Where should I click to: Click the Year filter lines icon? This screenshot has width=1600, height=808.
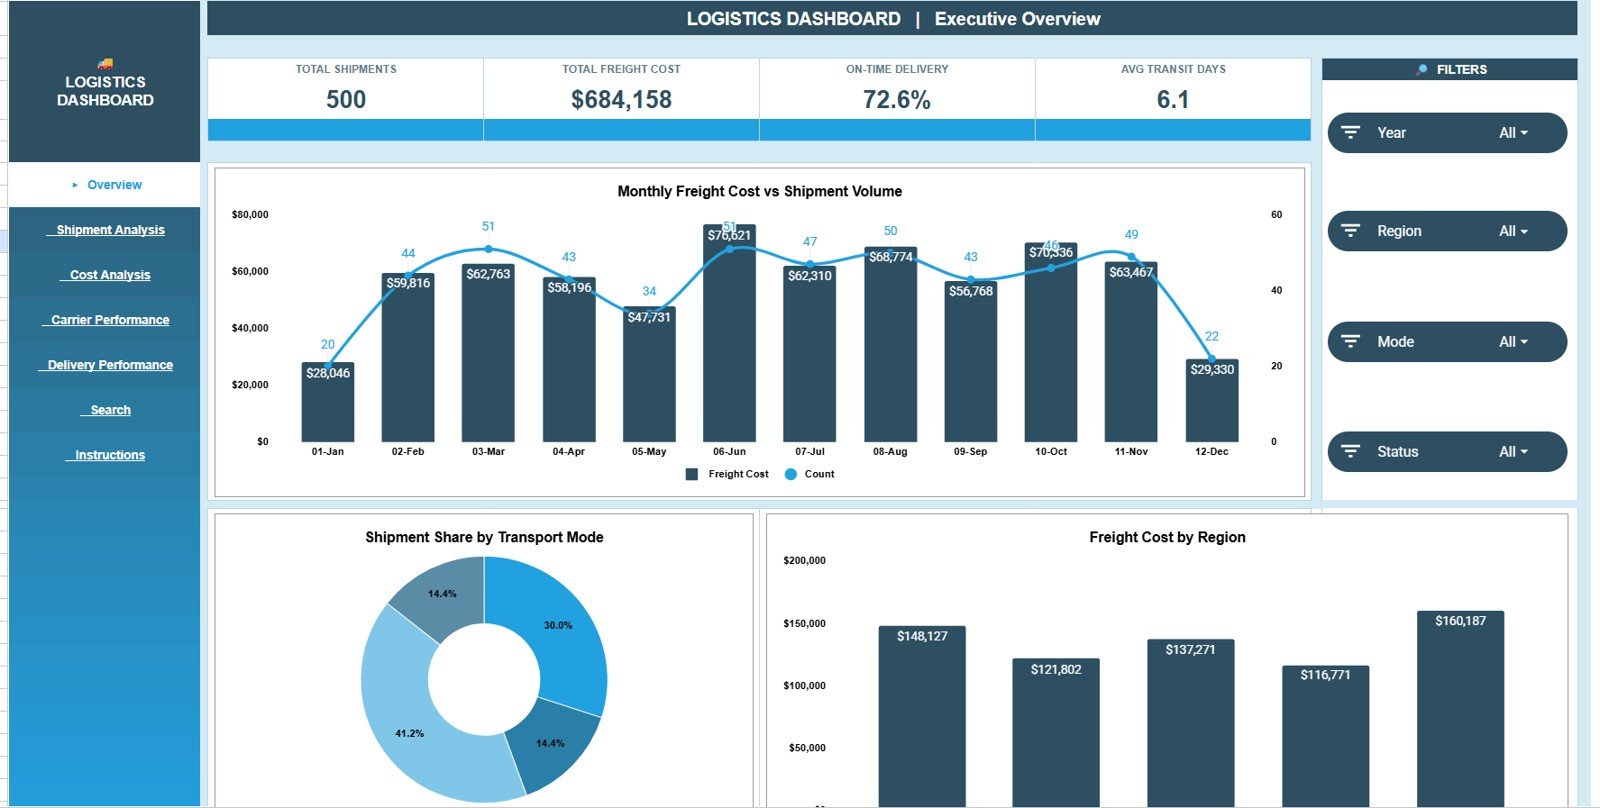point(1350,133)
